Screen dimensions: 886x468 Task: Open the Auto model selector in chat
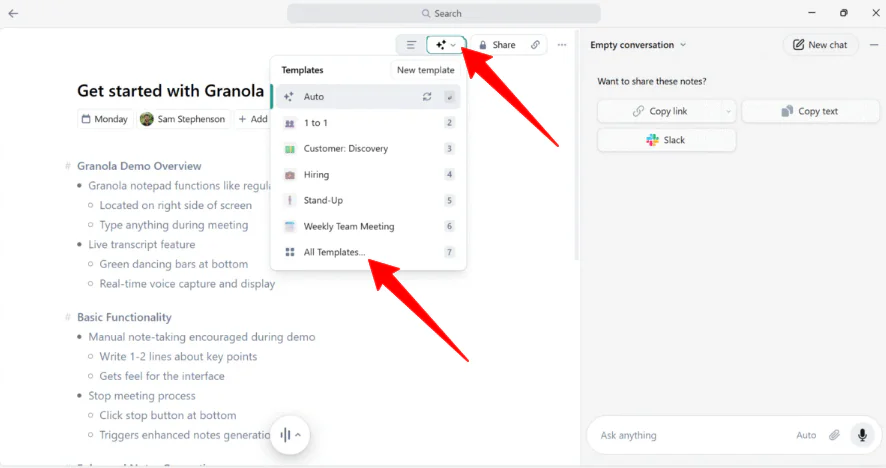(x=806, y=435)
